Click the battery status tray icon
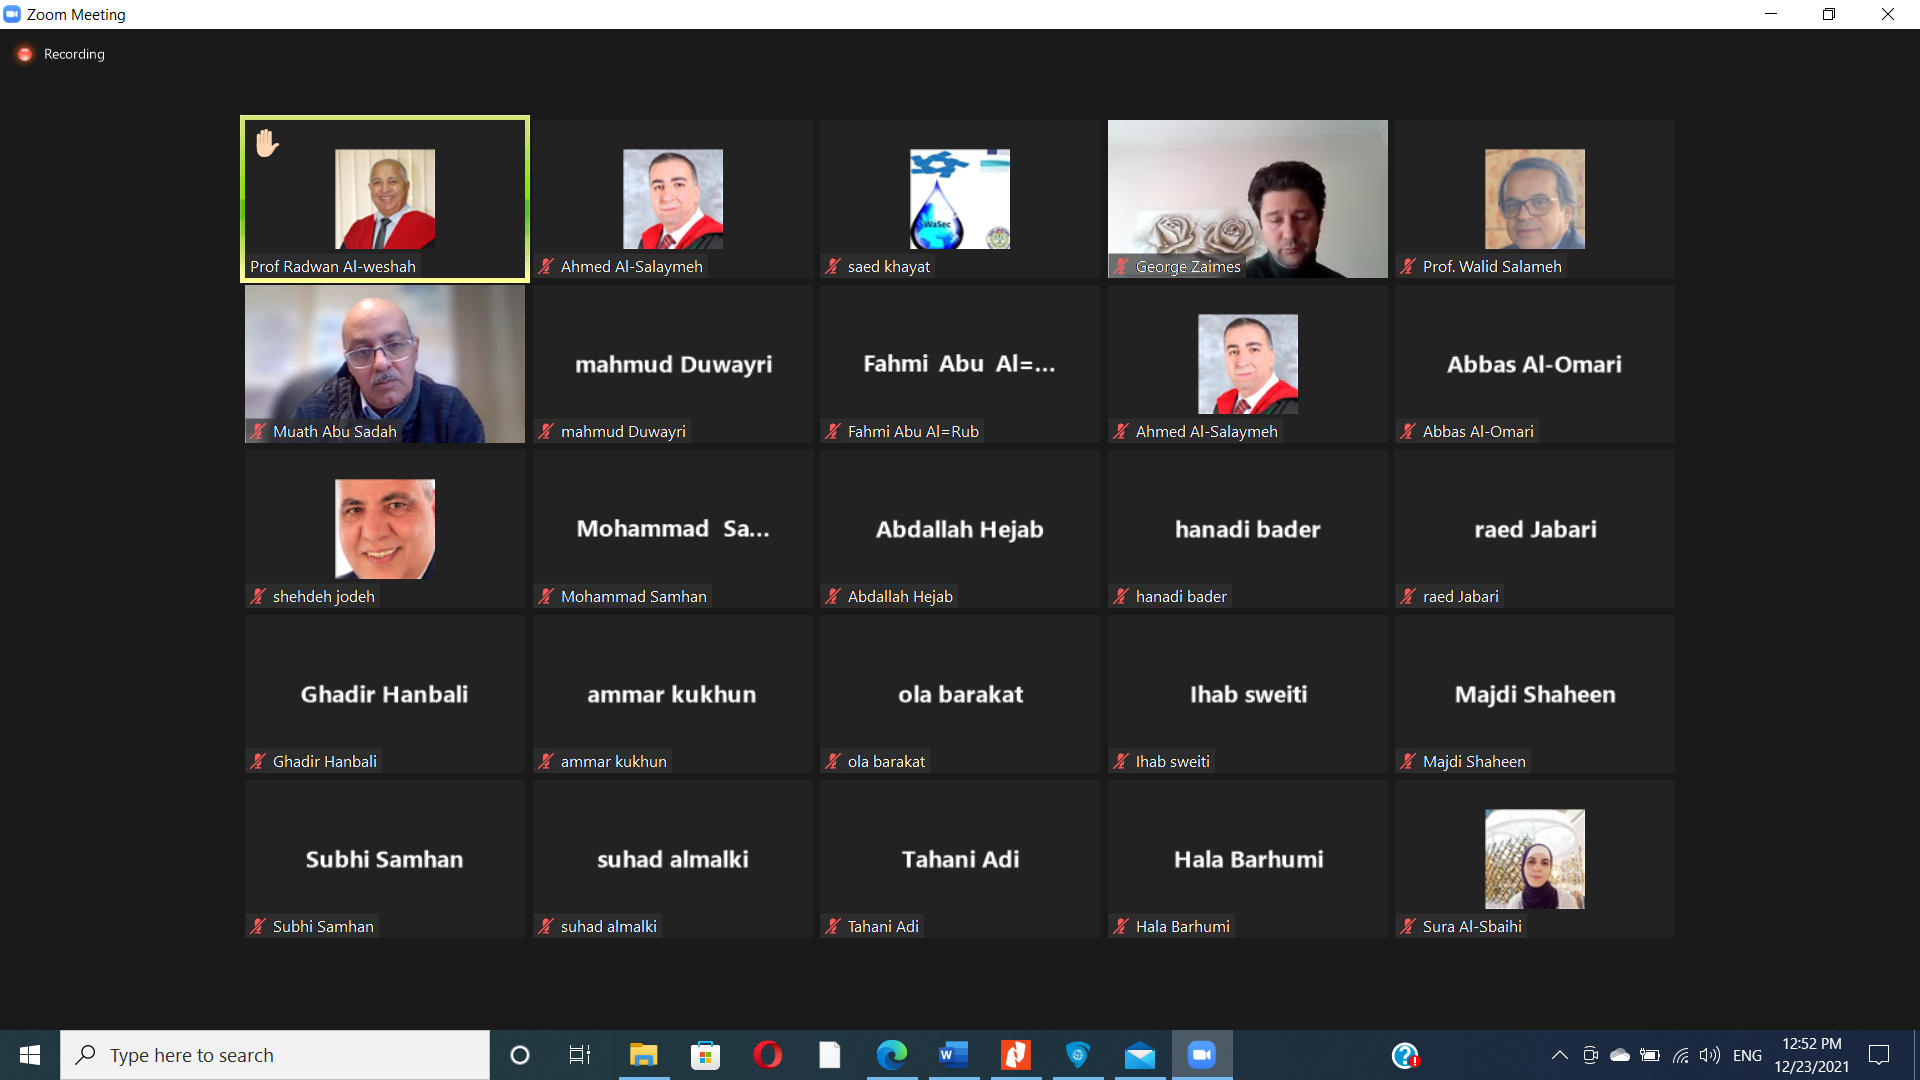1920x1080 pixels. tap(1650, 1055)
